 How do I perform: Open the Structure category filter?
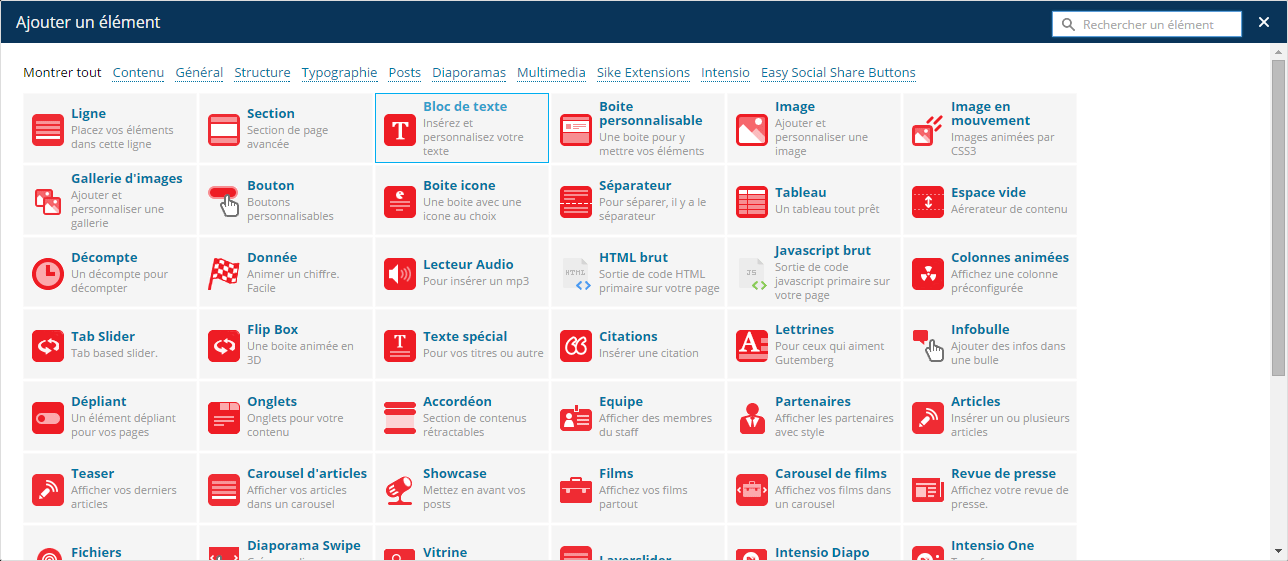coord(262,73)
